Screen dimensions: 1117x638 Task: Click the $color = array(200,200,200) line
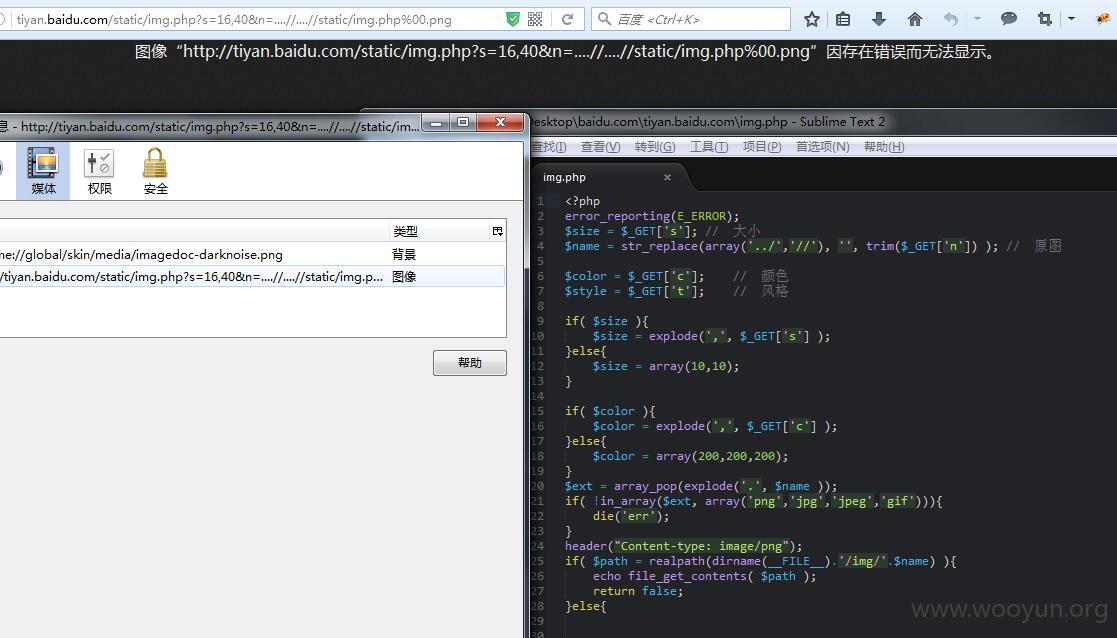690,456
